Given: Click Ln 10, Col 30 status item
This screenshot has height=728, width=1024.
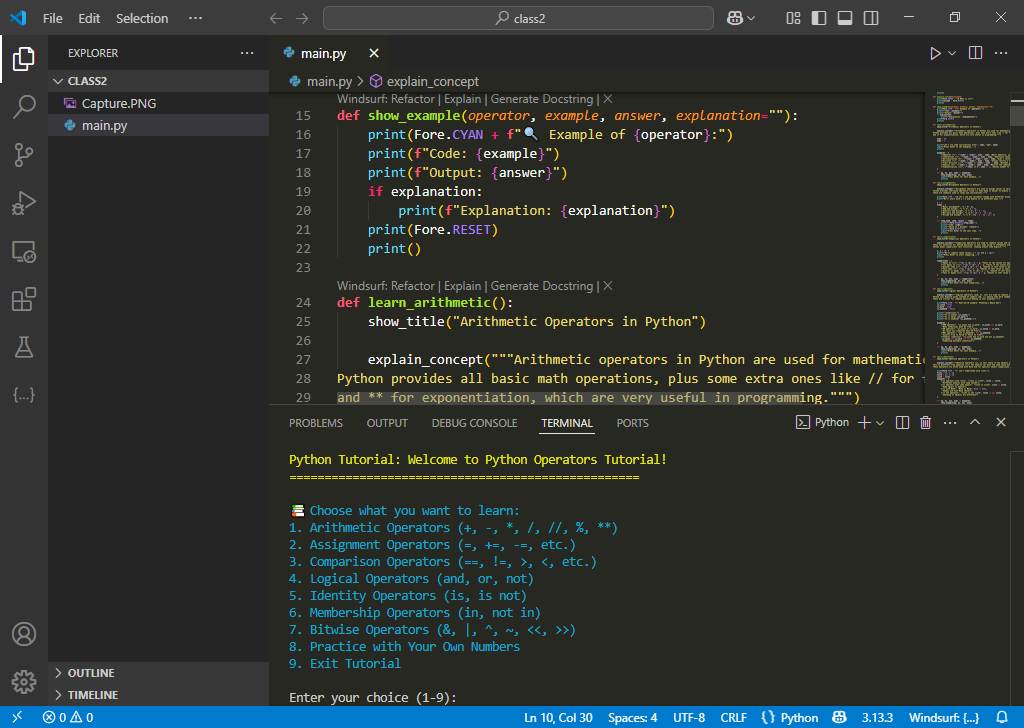Looking at the screenshot, I should pyautogui.click(x=558, y=717).
